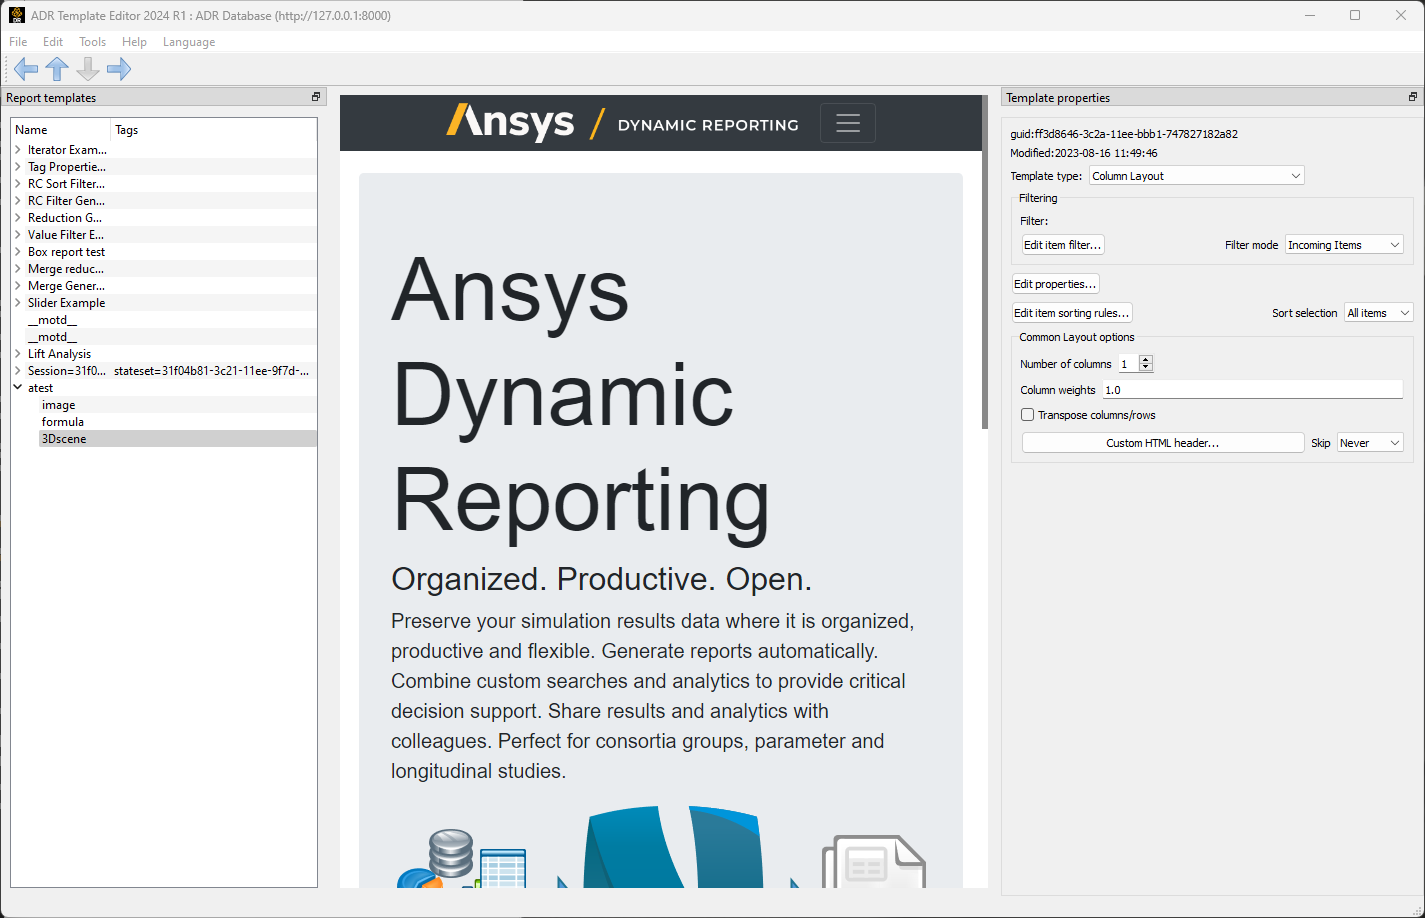Click the blue left arrow toolbar icon
This screenshot has height=918, width=1425.
point(26,69)
